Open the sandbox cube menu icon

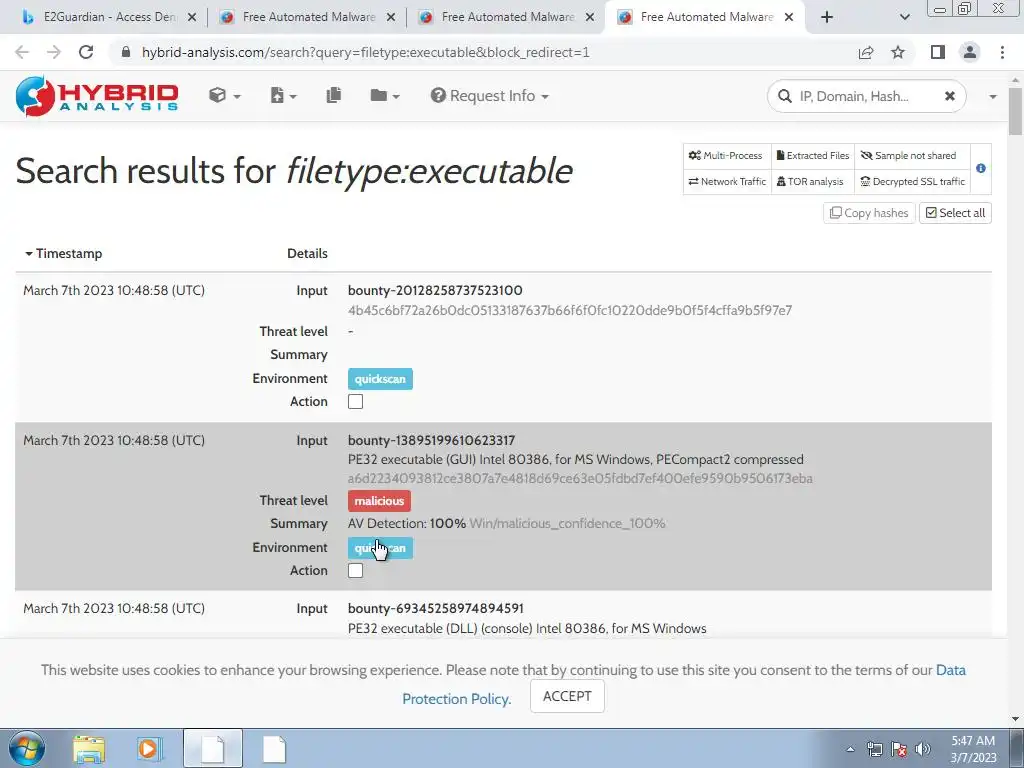click(x=225, y=96)
